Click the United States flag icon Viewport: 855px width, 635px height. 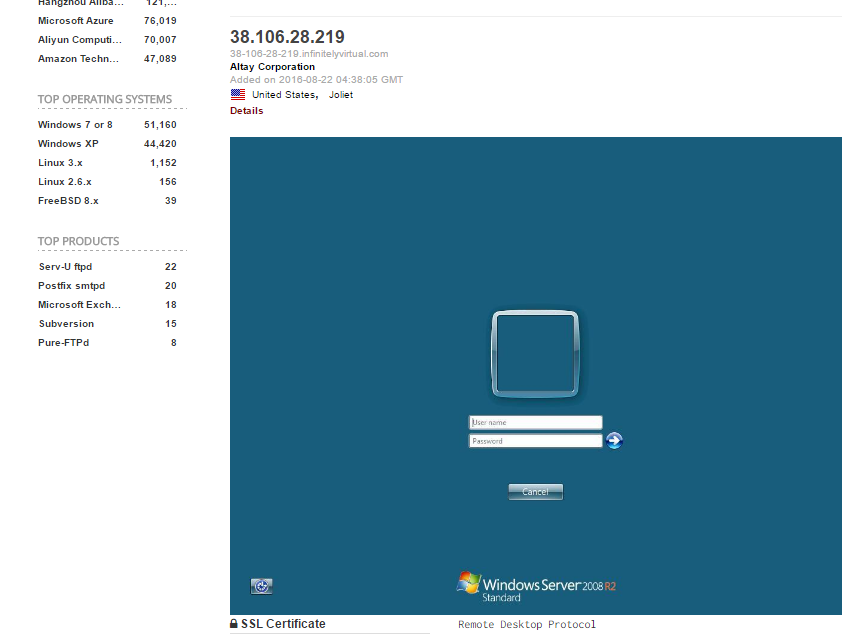[x=238, y=94]
